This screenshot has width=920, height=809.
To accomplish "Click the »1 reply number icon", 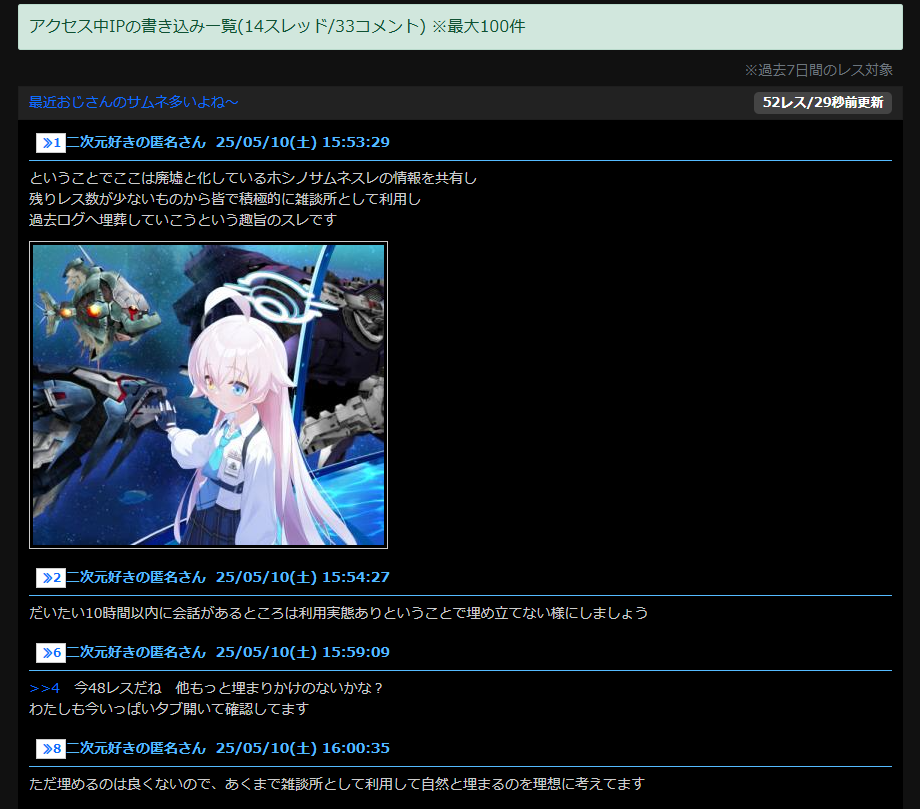I will [51, 143].
